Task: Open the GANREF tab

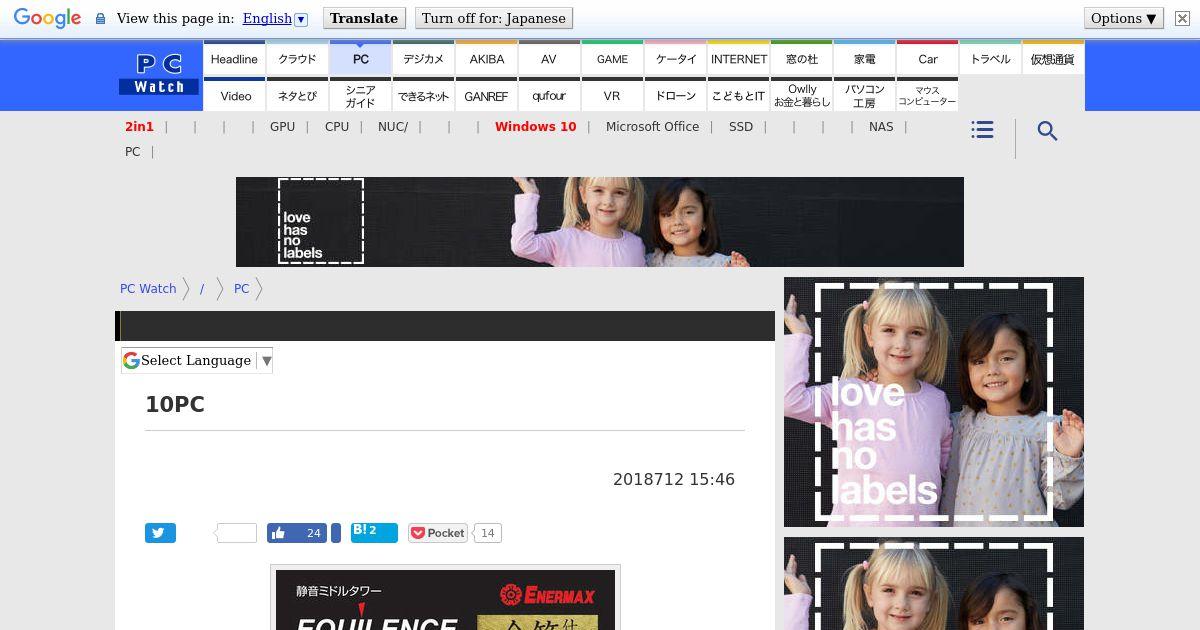Action: pyautogui.click(x=486, y=95)
